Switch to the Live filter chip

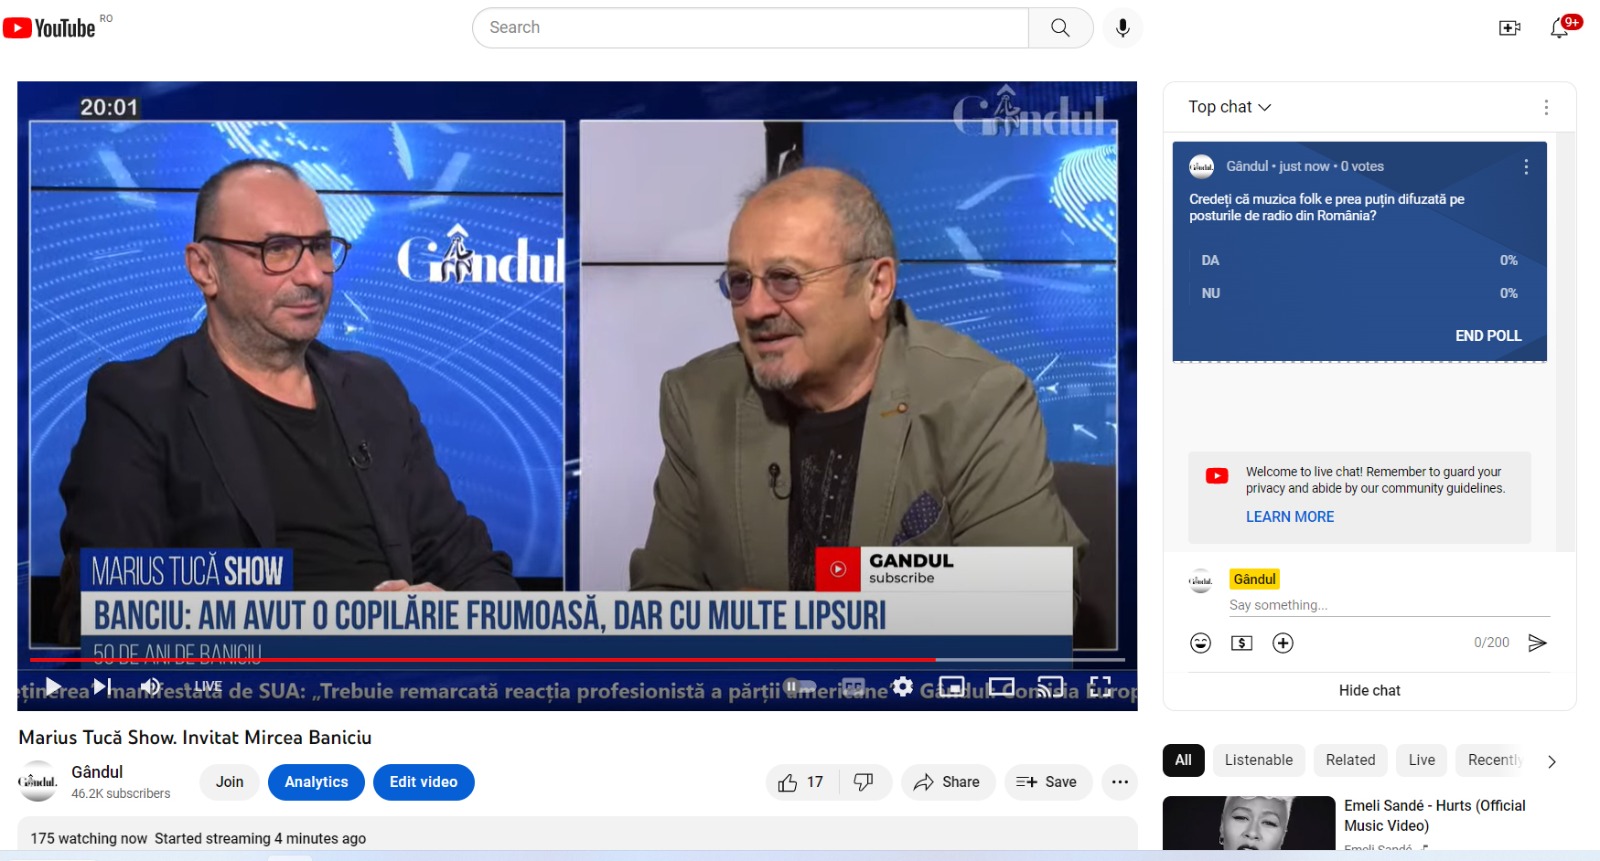click(1421, 760)
